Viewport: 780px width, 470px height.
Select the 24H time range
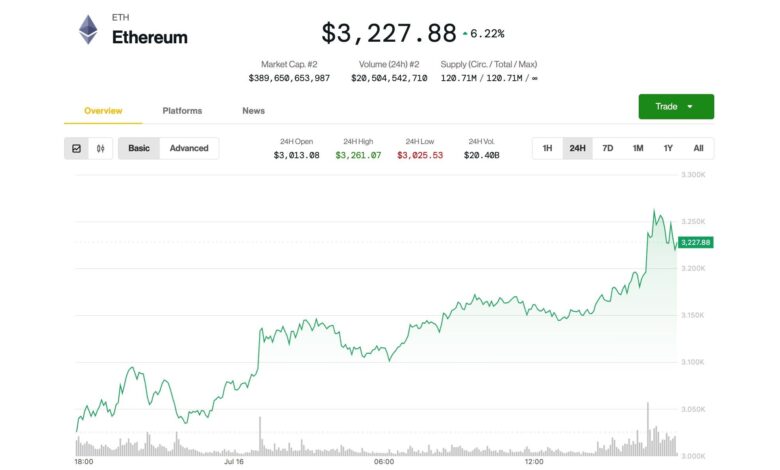577,148
